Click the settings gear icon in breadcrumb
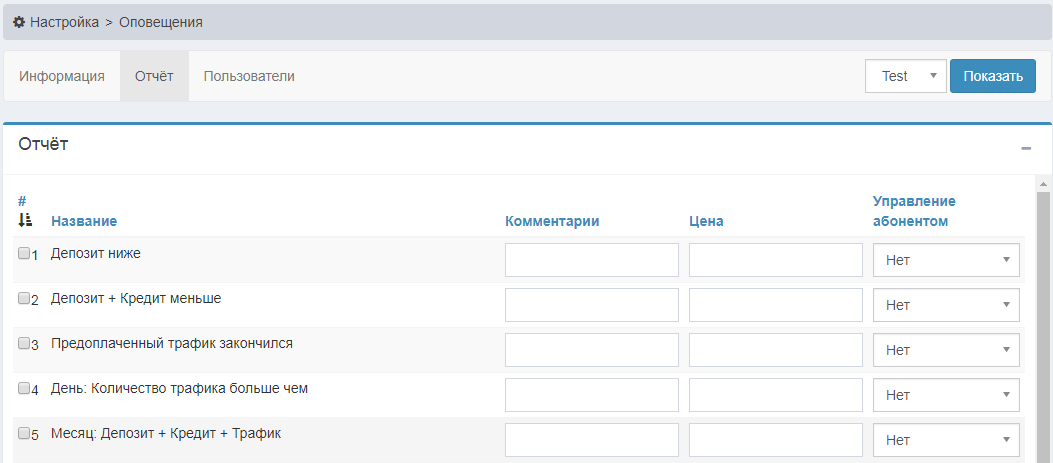Image resolution: width=1053 pixels, height=463 pixels. (x=19, y=22)
